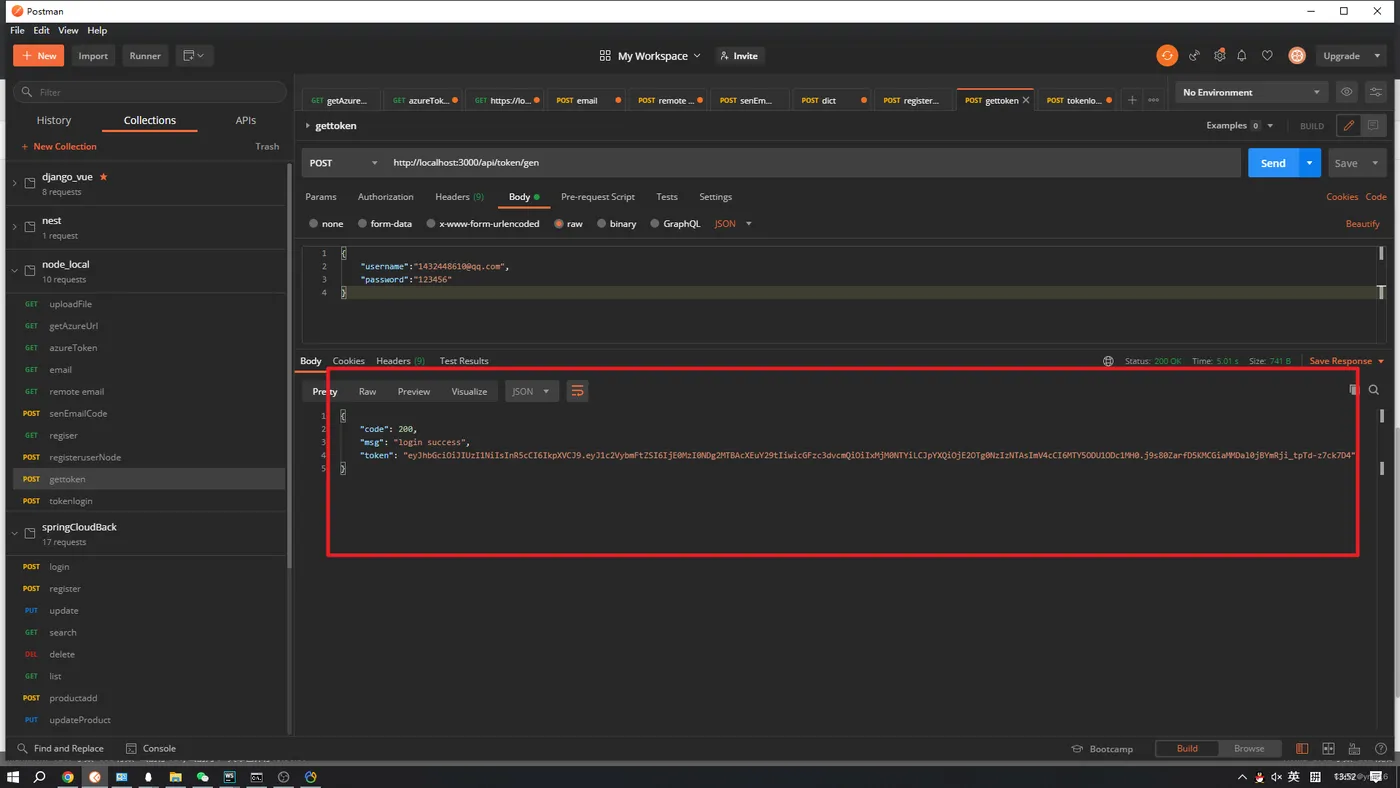Viewport: 1400px width, 788px height.
Task: Star toggle on django_vue collection
Action: pyautogui.click(x=103, y=177)
